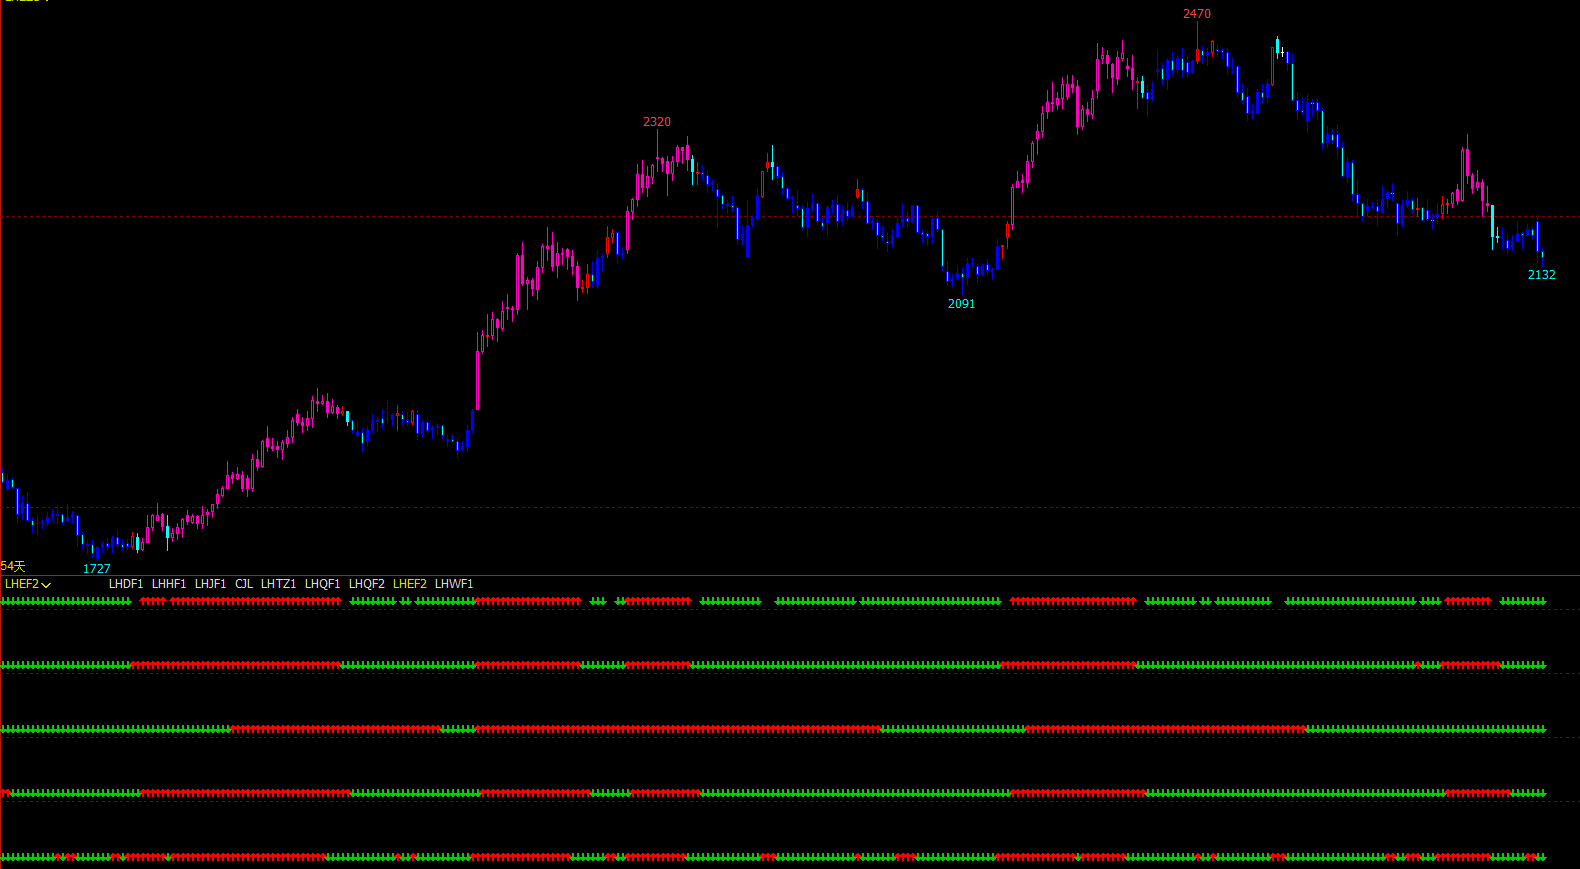Click the 2320 high price label
Image resolution: width=1580 pixels, height=869 pixels.
coord(656,122)
